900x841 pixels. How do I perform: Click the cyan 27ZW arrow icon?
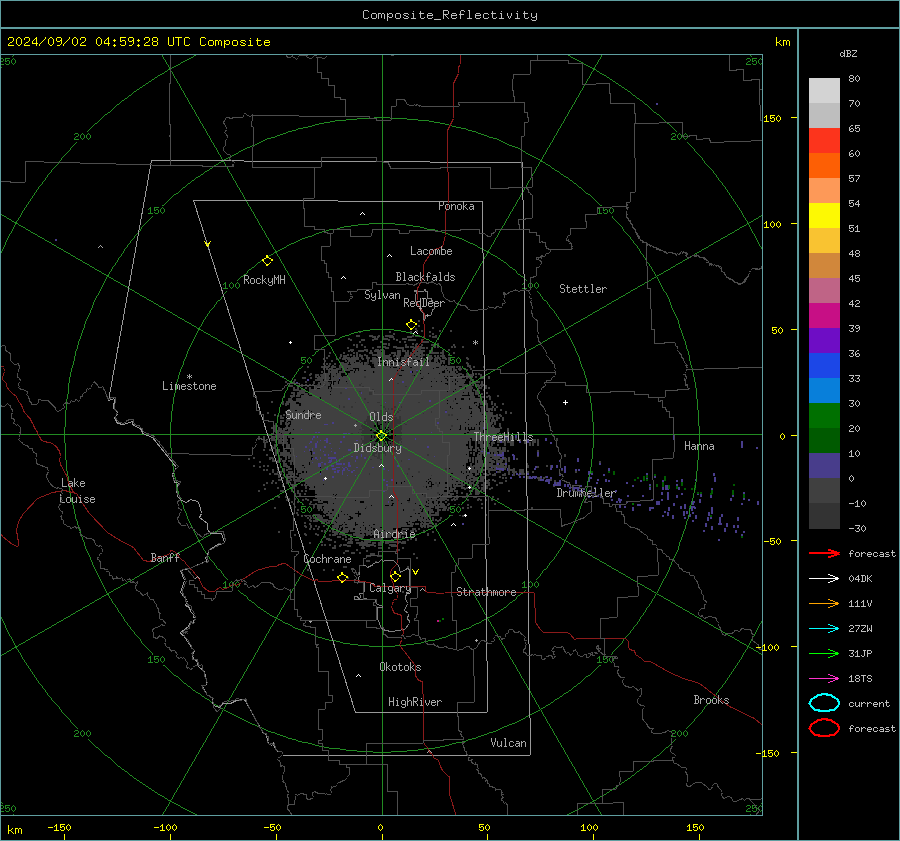[x=824, y=629]
